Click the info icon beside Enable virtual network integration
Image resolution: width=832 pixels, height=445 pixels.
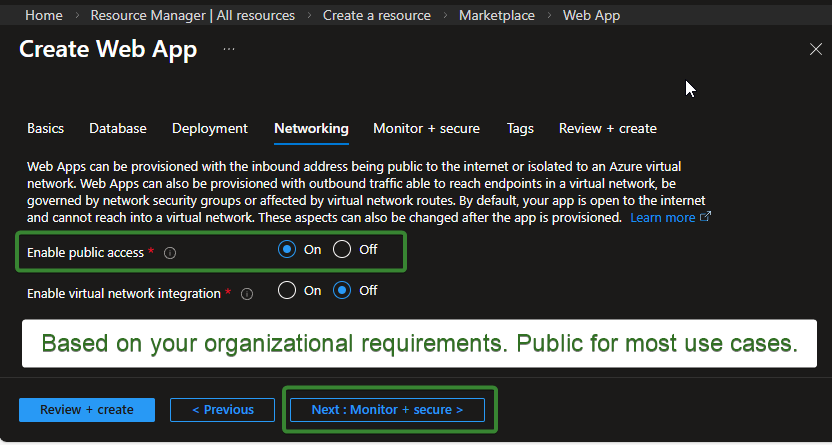(x=247, y=294)
